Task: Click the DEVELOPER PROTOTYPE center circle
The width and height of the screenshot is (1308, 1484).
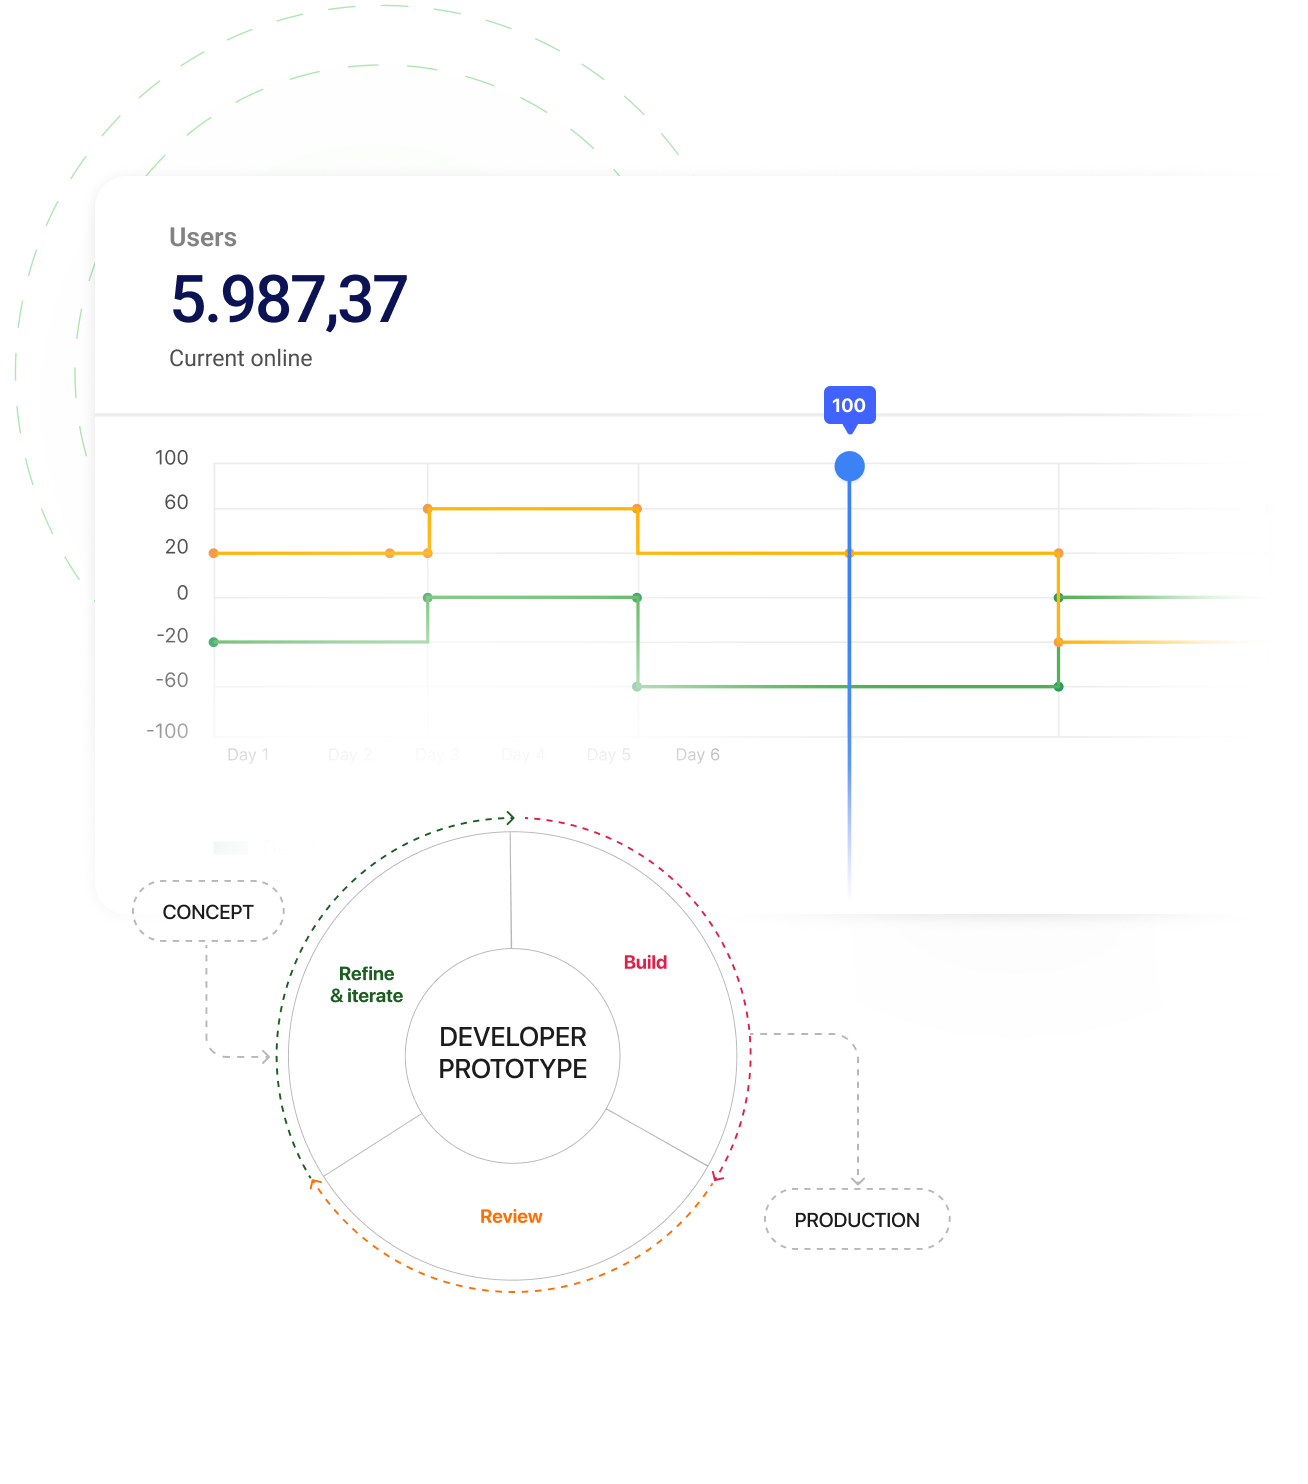Action: 513,1055
